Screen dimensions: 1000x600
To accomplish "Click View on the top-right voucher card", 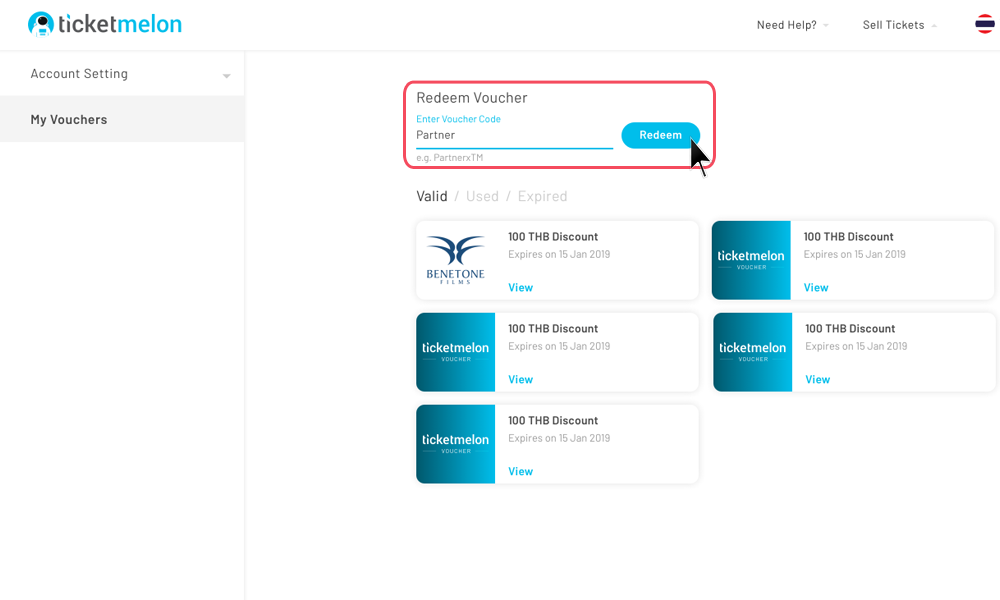I will [816, 287].
